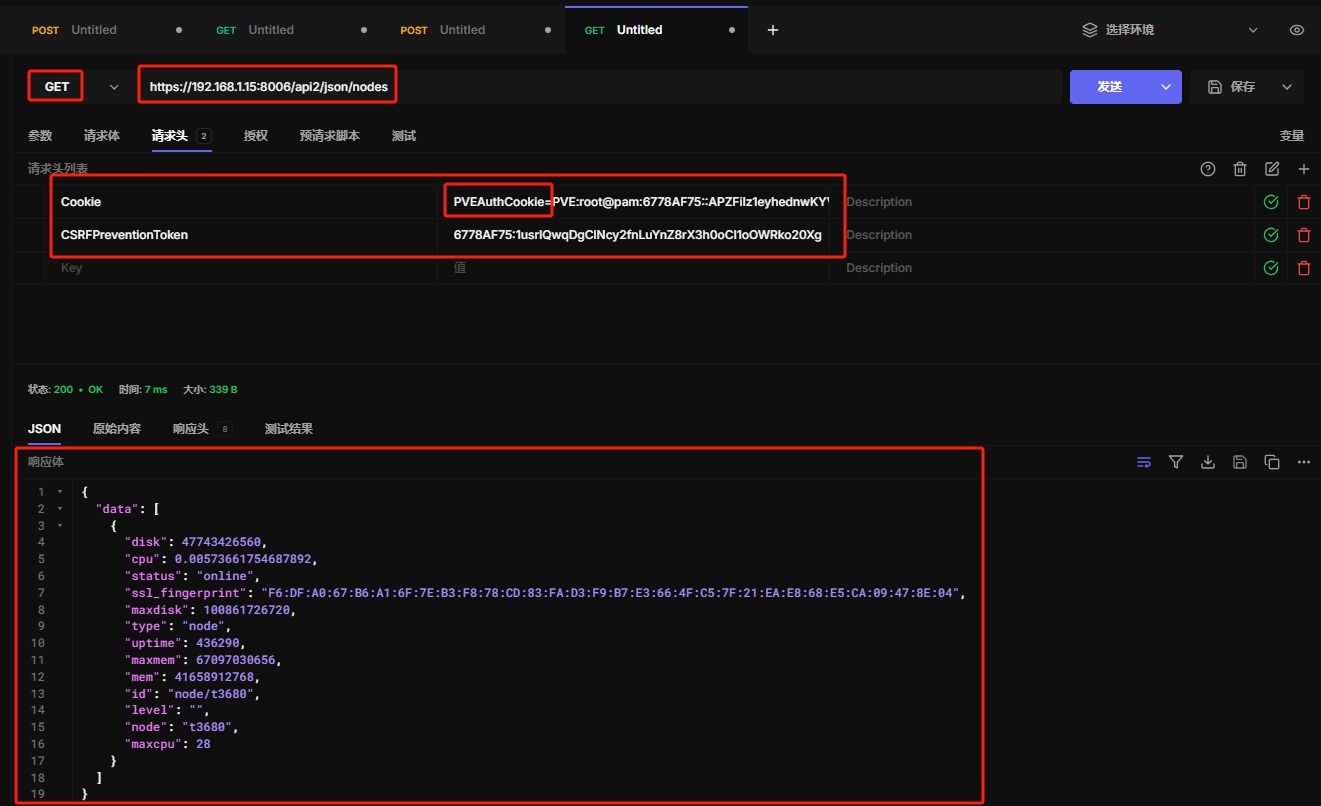The height and width of the screenshot is (806, 1321).
Task: Click the 发送 send button
Action: 1109,87
